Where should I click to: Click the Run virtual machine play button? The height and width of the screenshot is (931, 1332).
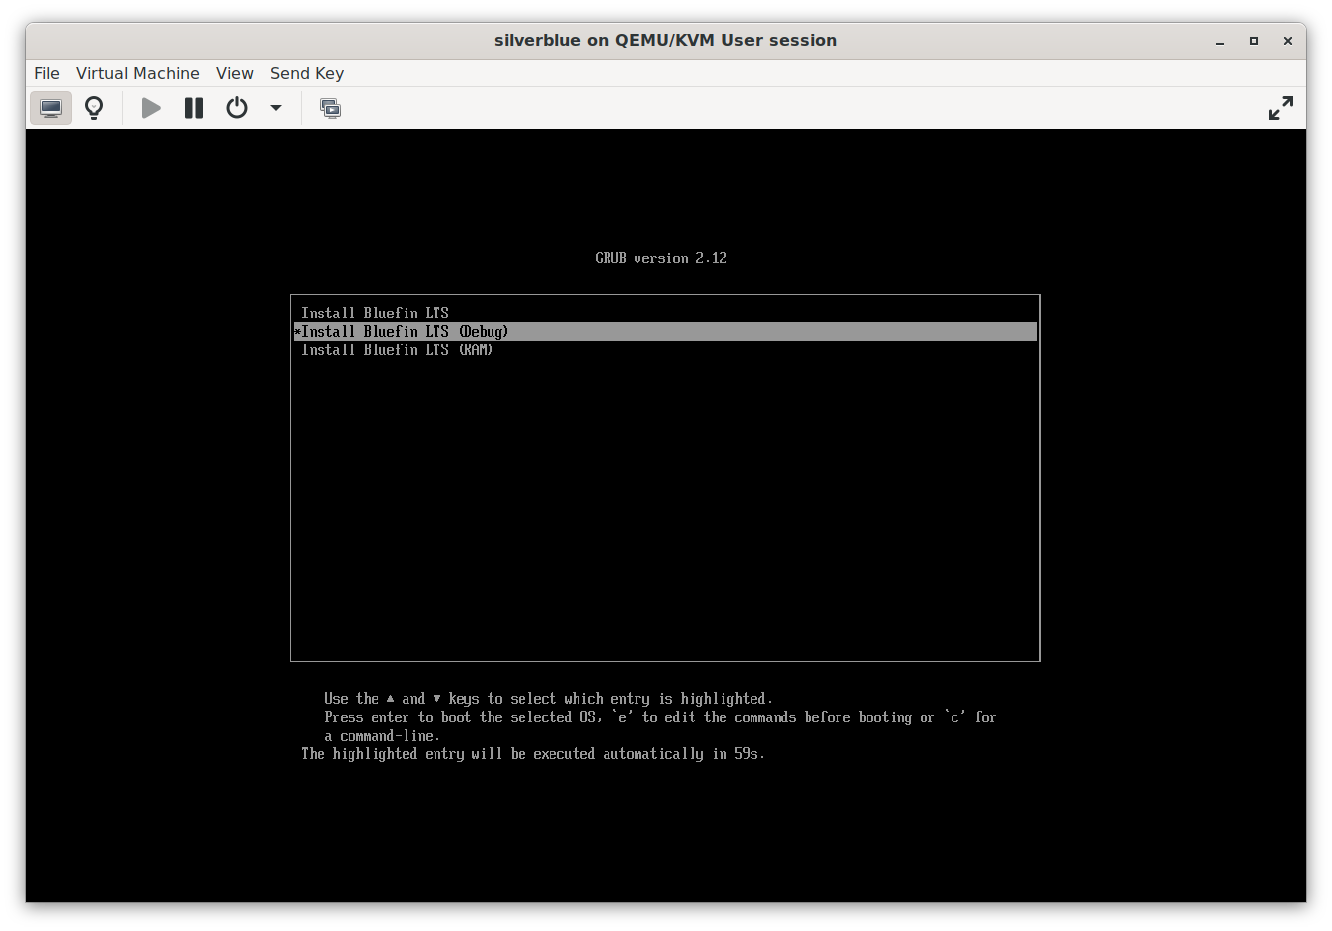pos(151,108)
